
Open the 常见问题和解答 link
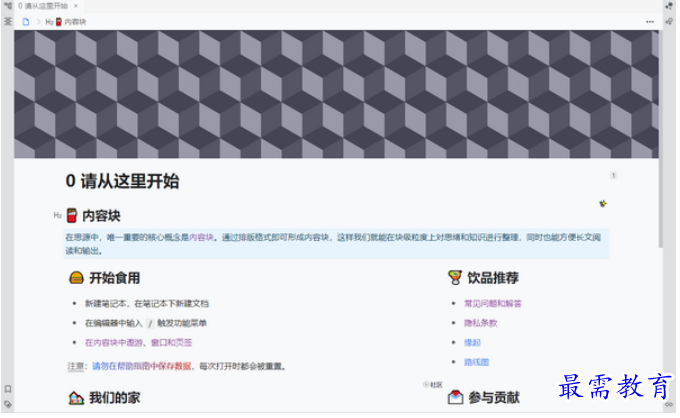coord(494,304)
